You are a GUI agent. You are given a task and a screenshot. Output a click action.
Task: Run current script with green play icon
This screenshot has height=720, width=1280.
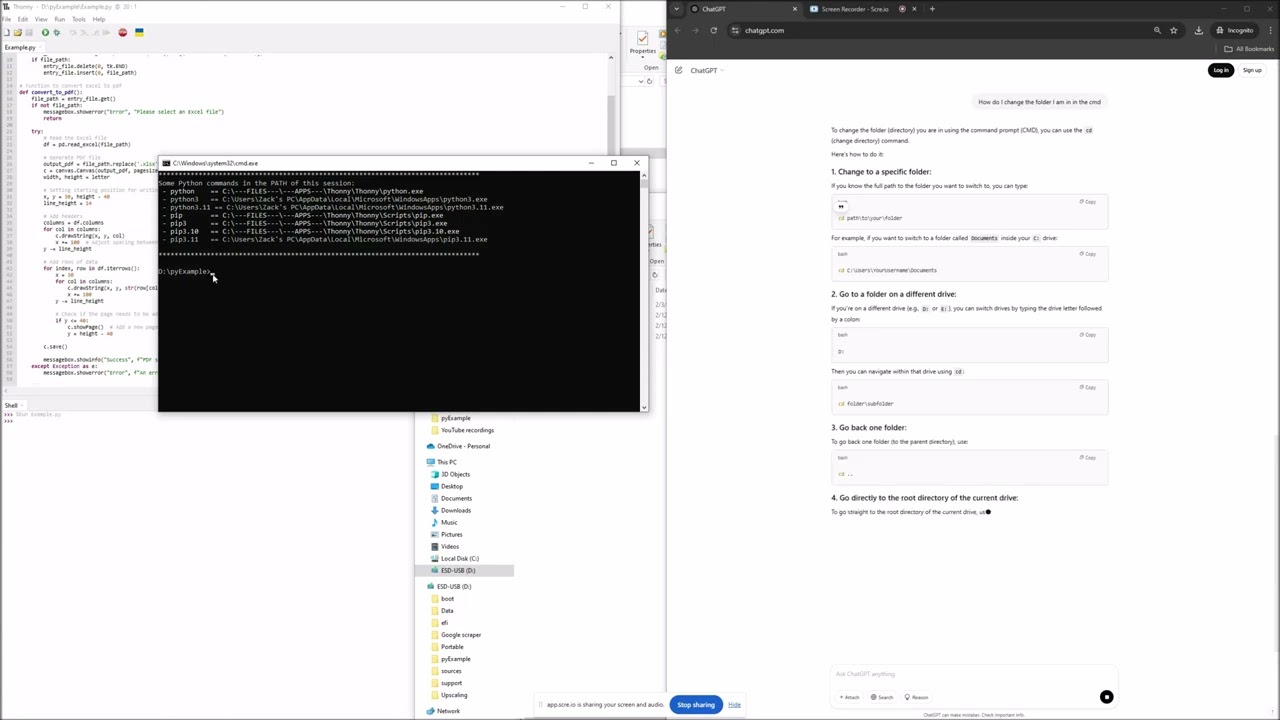pyautogui.click(x=45, y=32)
